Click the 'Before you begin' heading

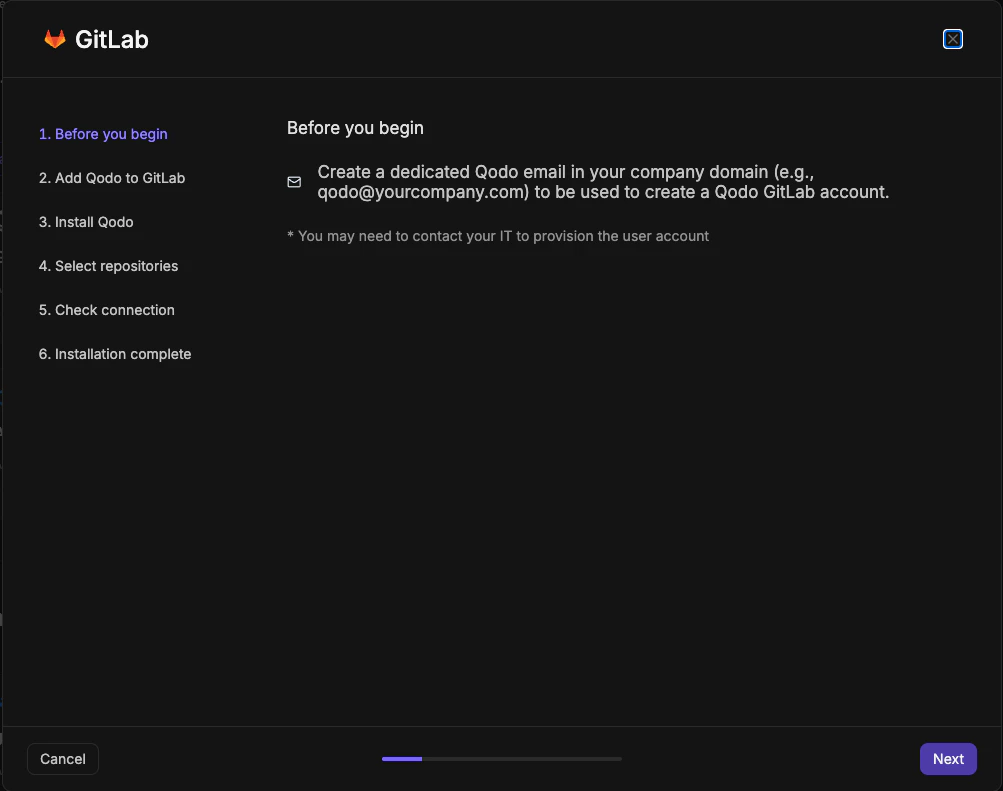point(355,128)
